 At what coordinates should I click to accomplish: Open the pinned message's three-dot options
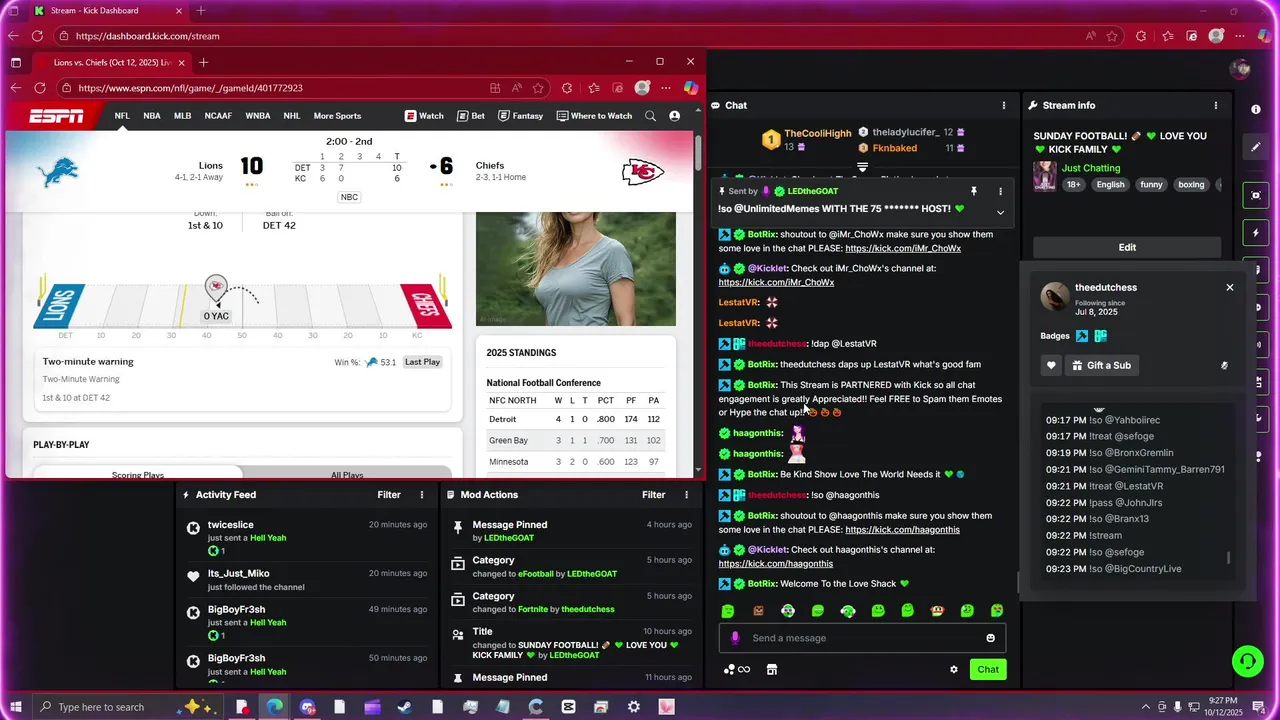click(x=1000, y=191)
